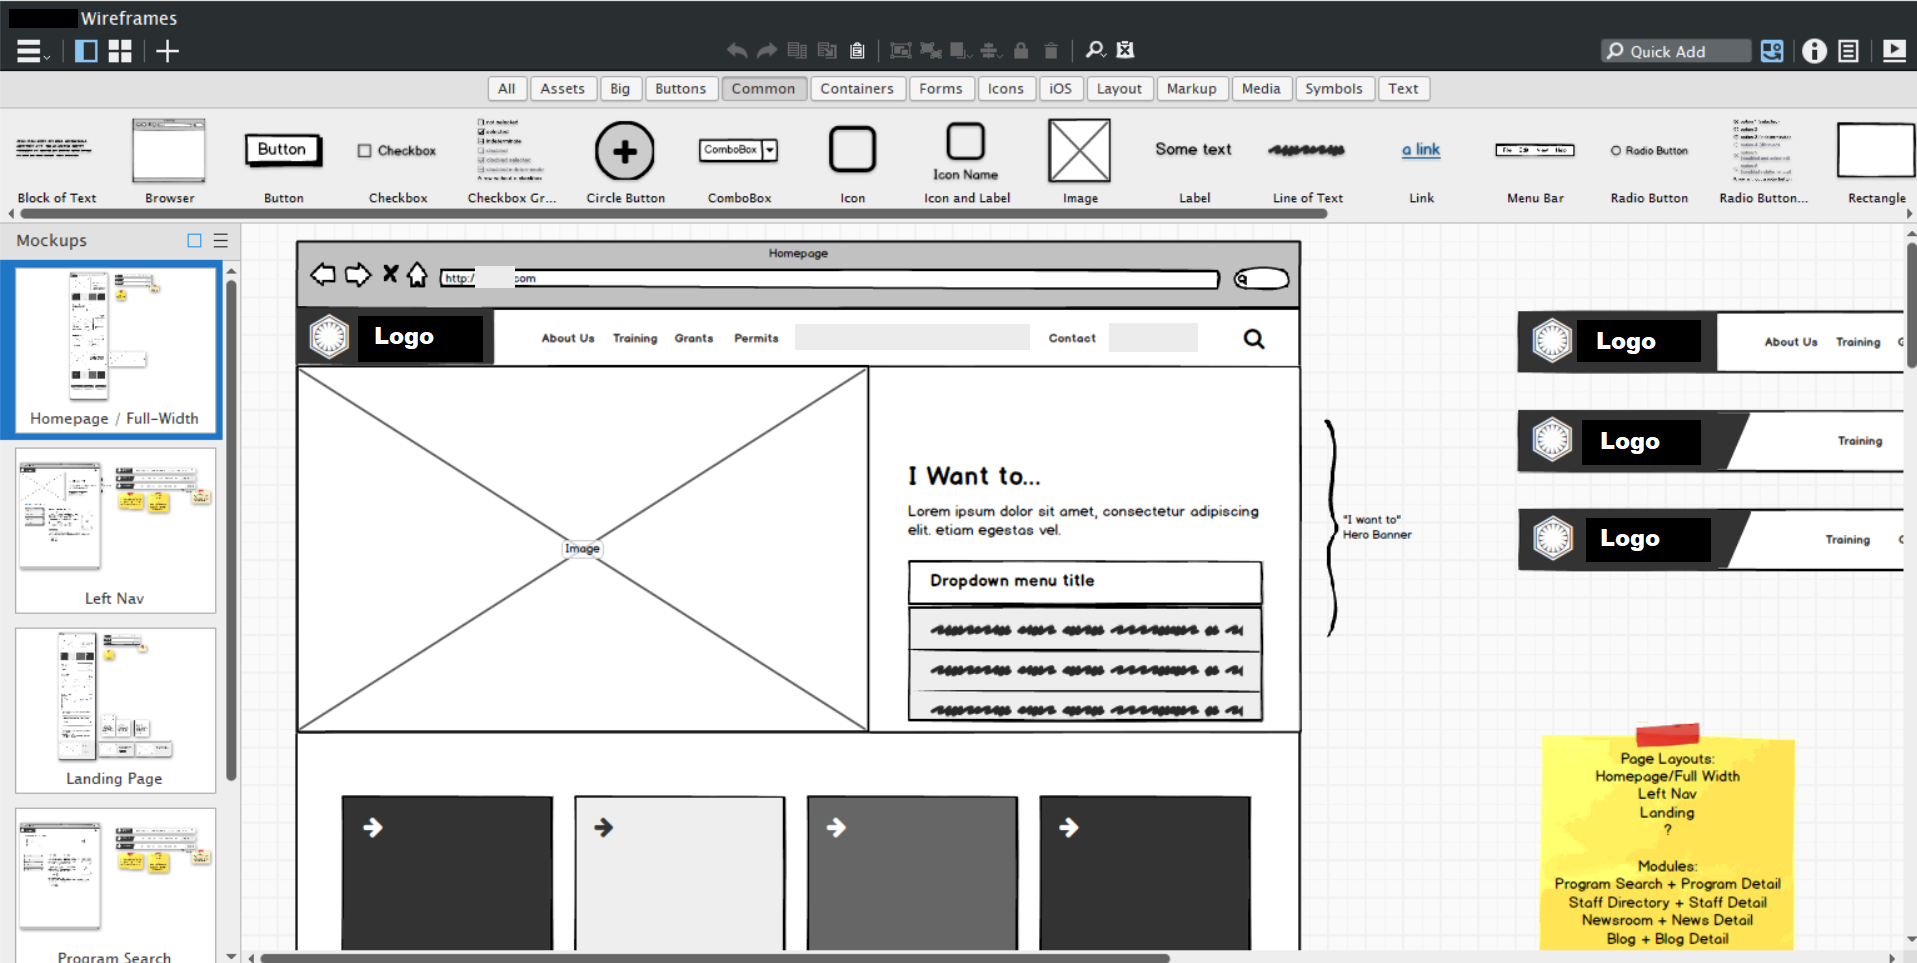Click the undo arrow icon
Viewport: 1917px width, 963px height.
pos(737,51)
